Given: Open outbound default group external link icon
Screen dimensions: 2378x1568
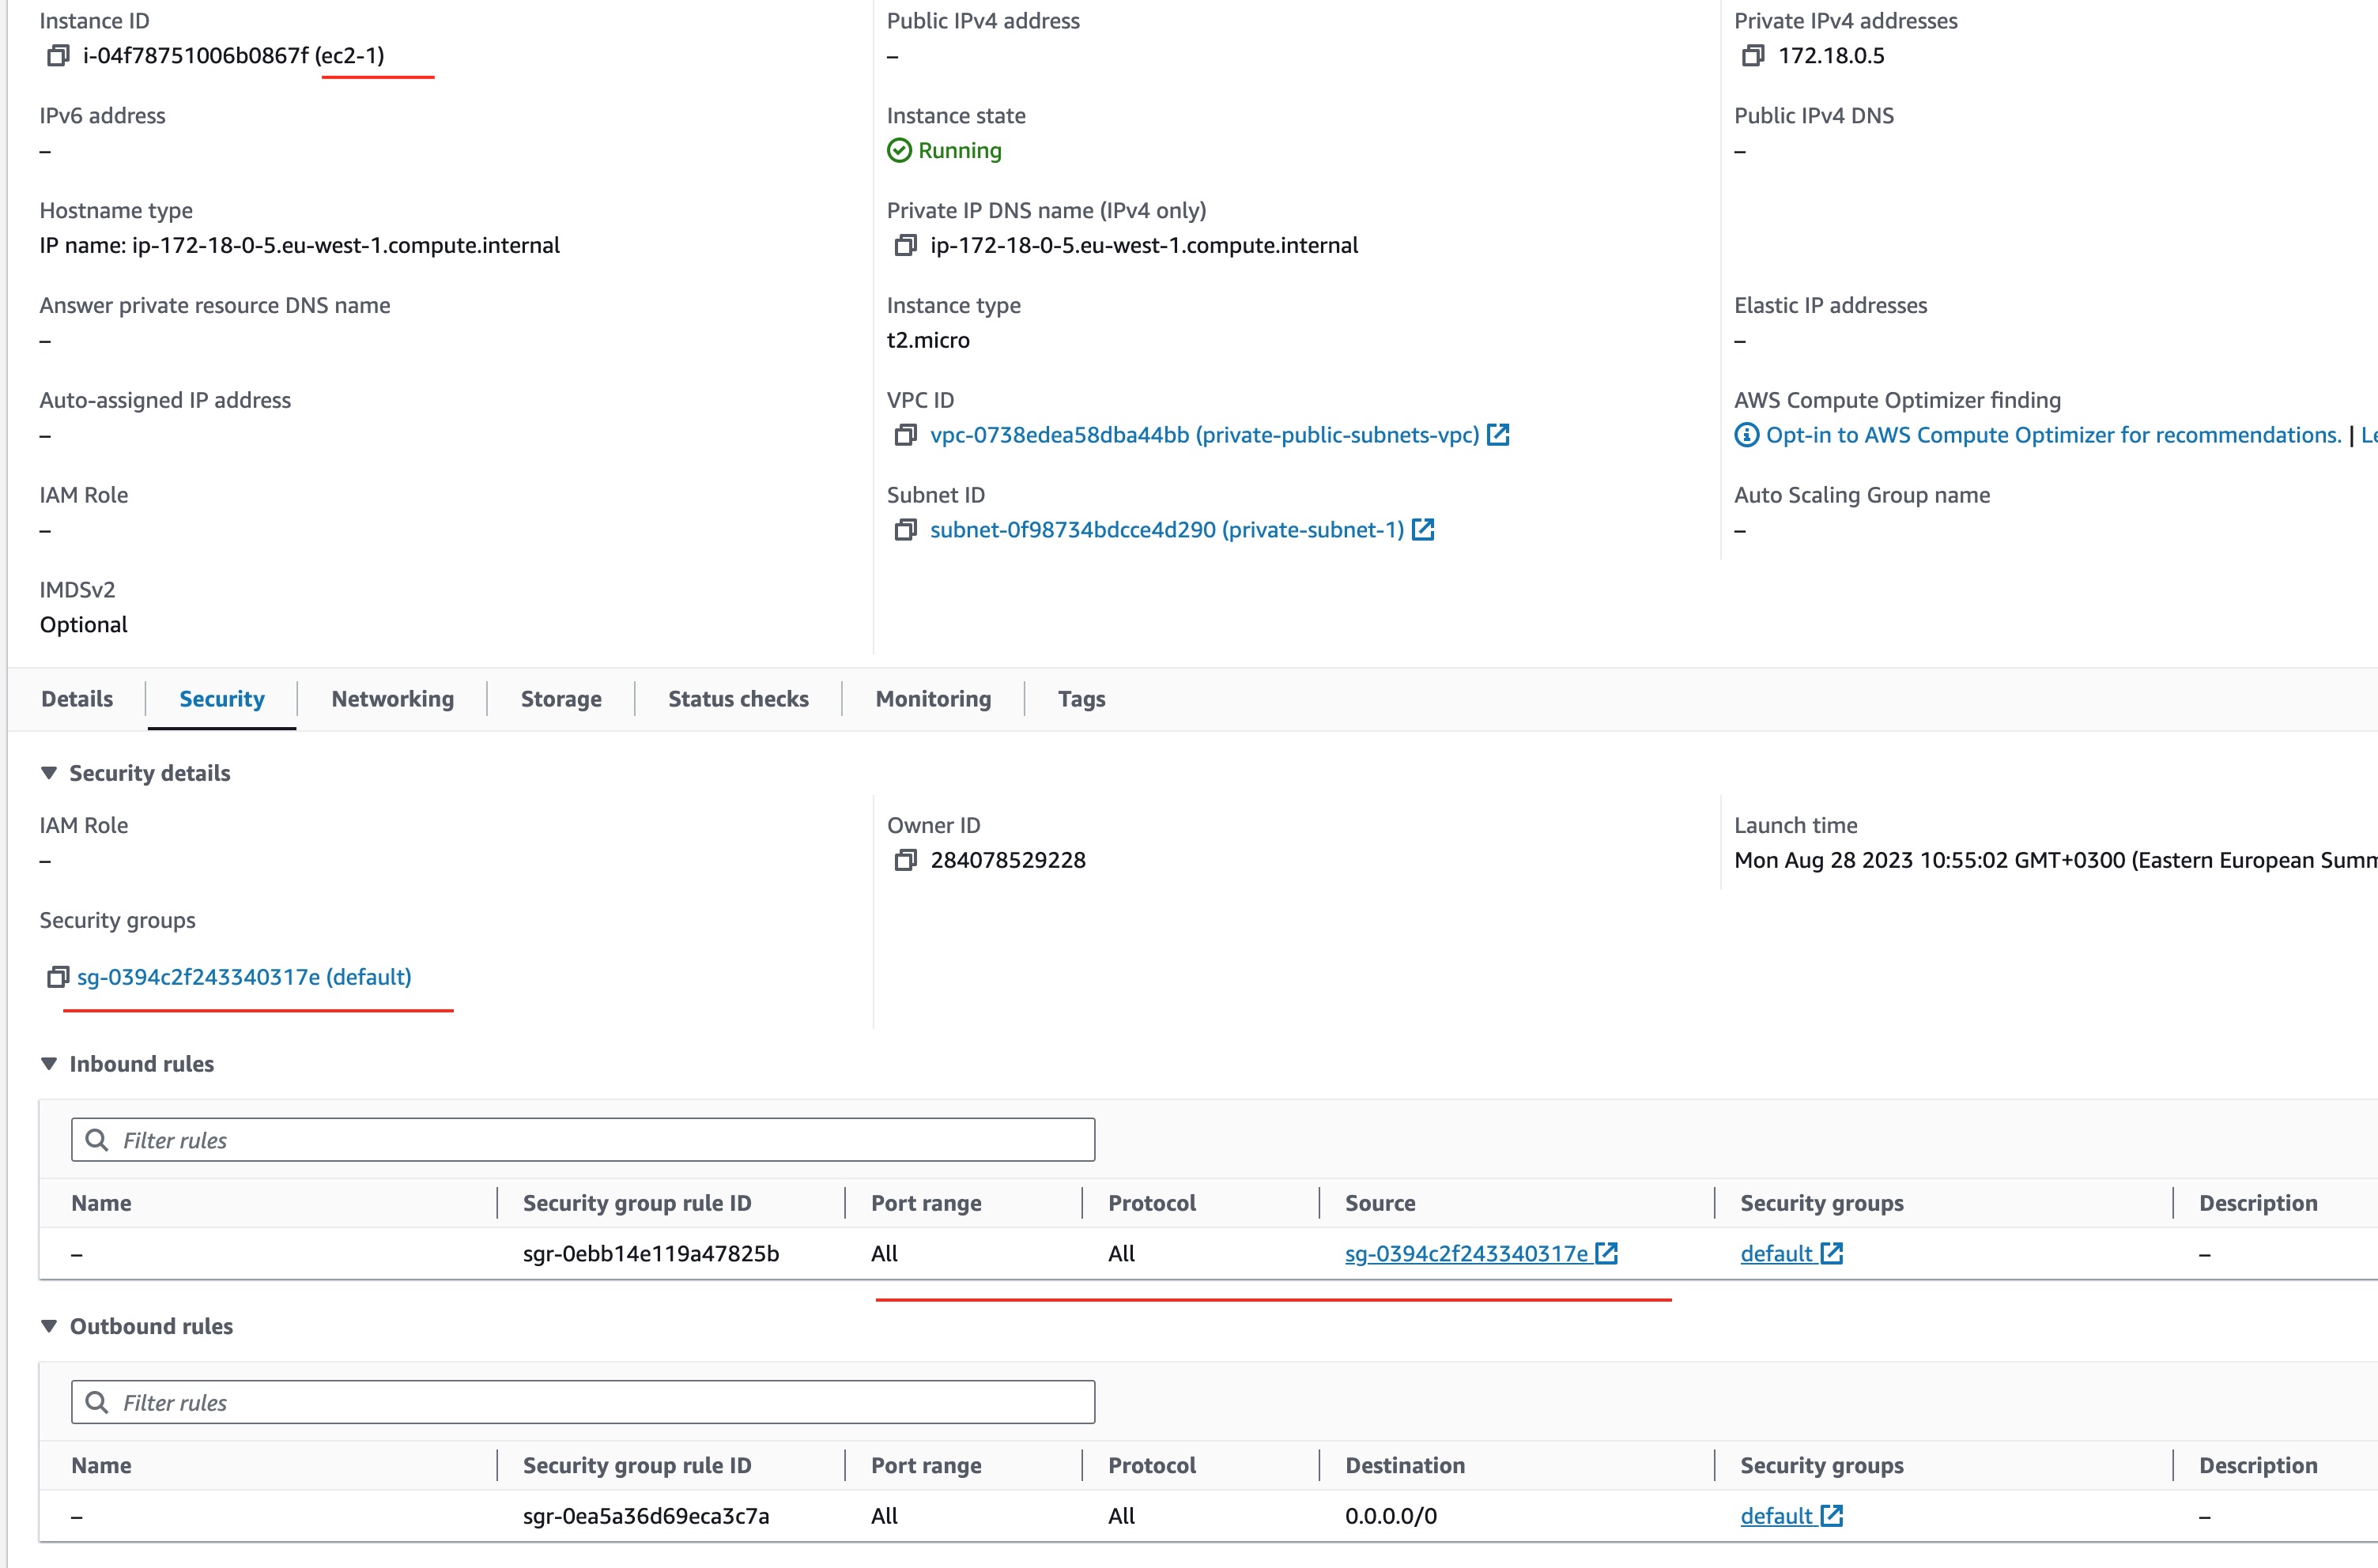Looking at the screenshot, I should [1831, 1516].
